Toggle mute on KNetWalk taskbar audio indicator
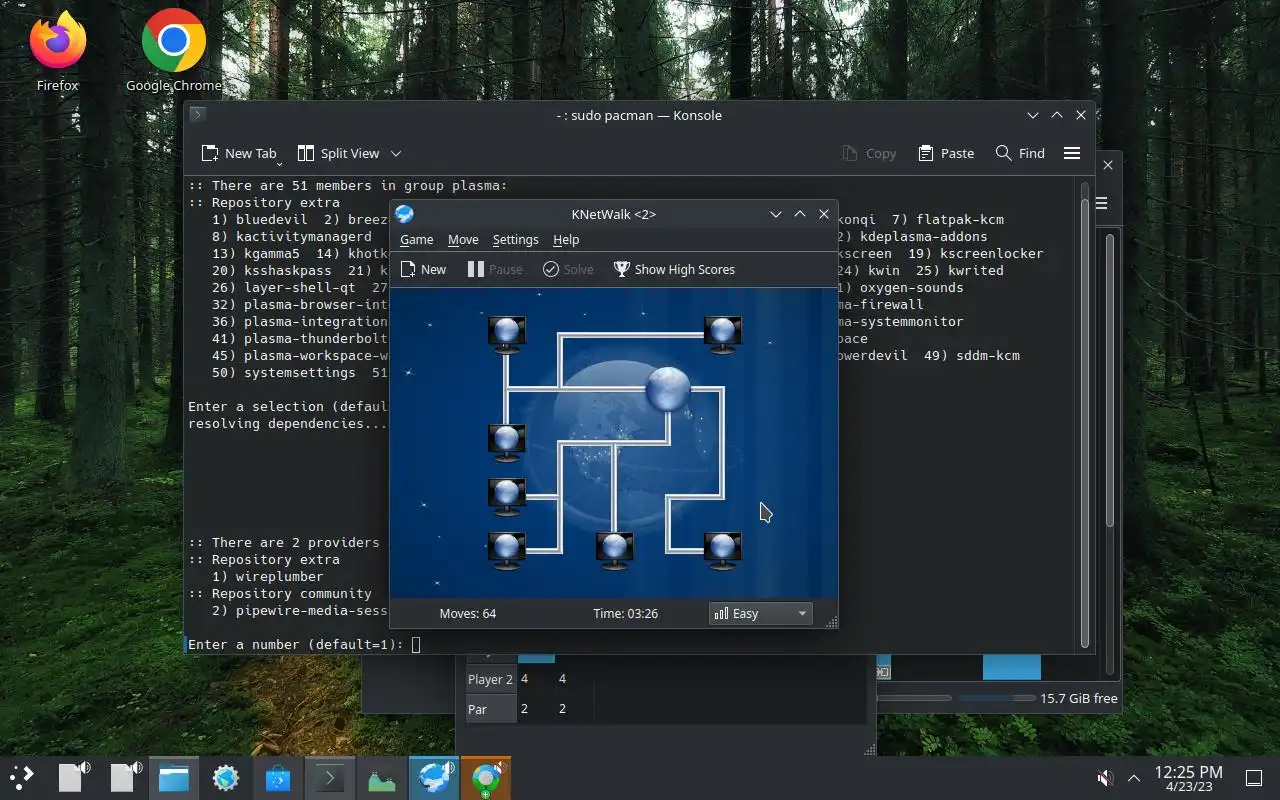Image resolution: width=1280 pixels, height=800 pixels. point(451,767)
